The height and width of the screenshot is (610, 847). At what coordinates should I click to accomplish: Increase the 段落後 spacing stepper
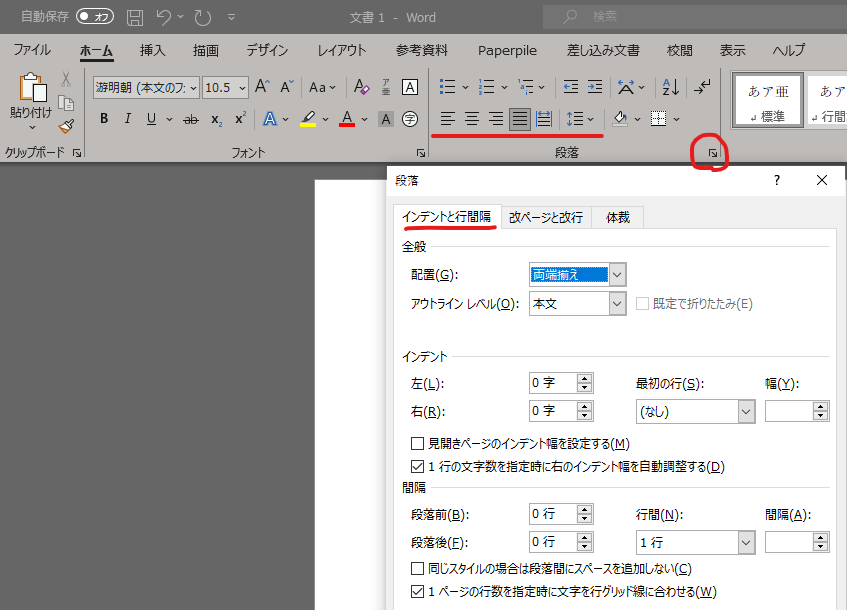click(x=584, y=537)
